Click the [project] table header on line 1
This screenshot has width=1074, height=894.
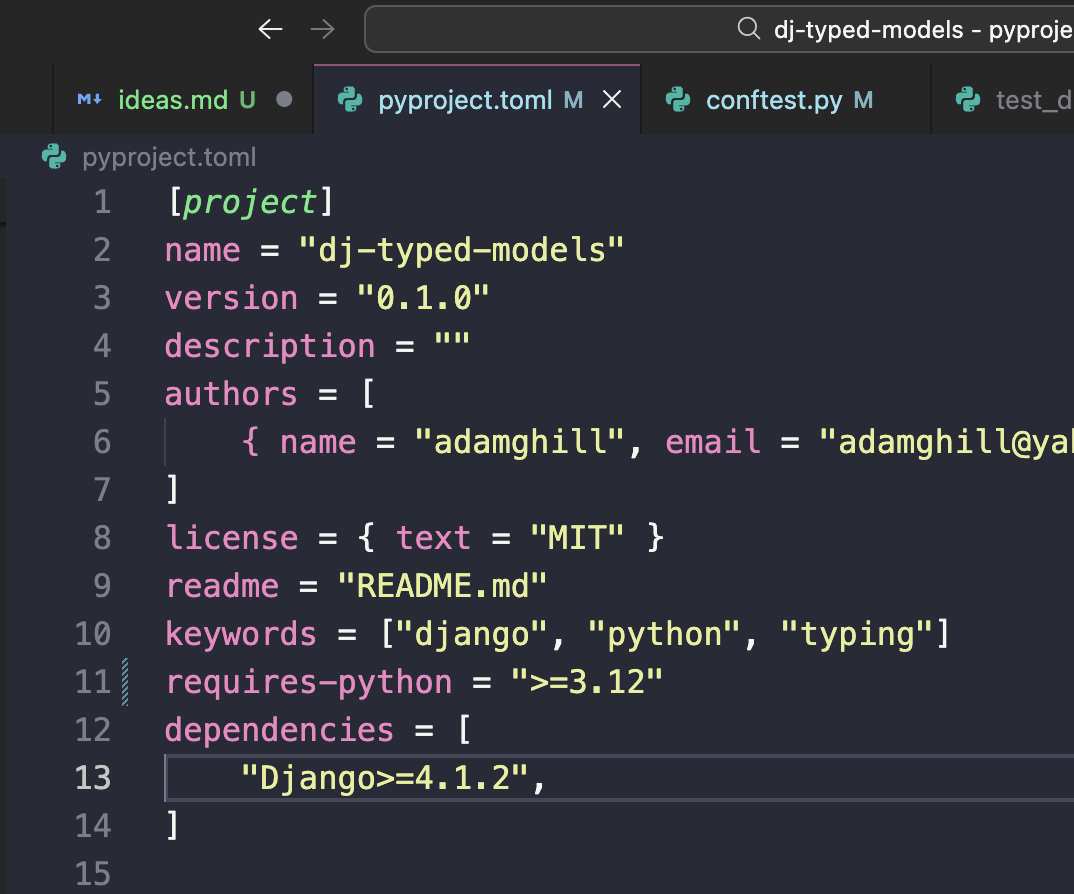(249, 202)
